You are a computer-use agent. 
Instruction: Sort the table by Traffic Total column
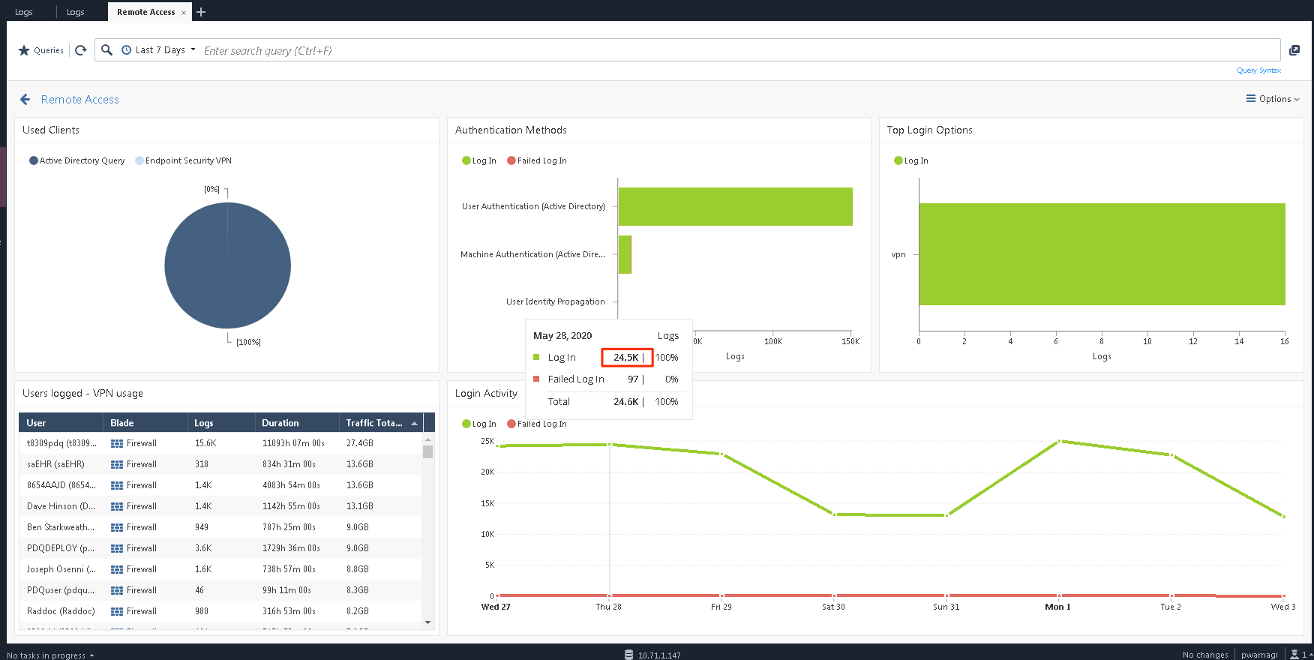pos(374,423)
